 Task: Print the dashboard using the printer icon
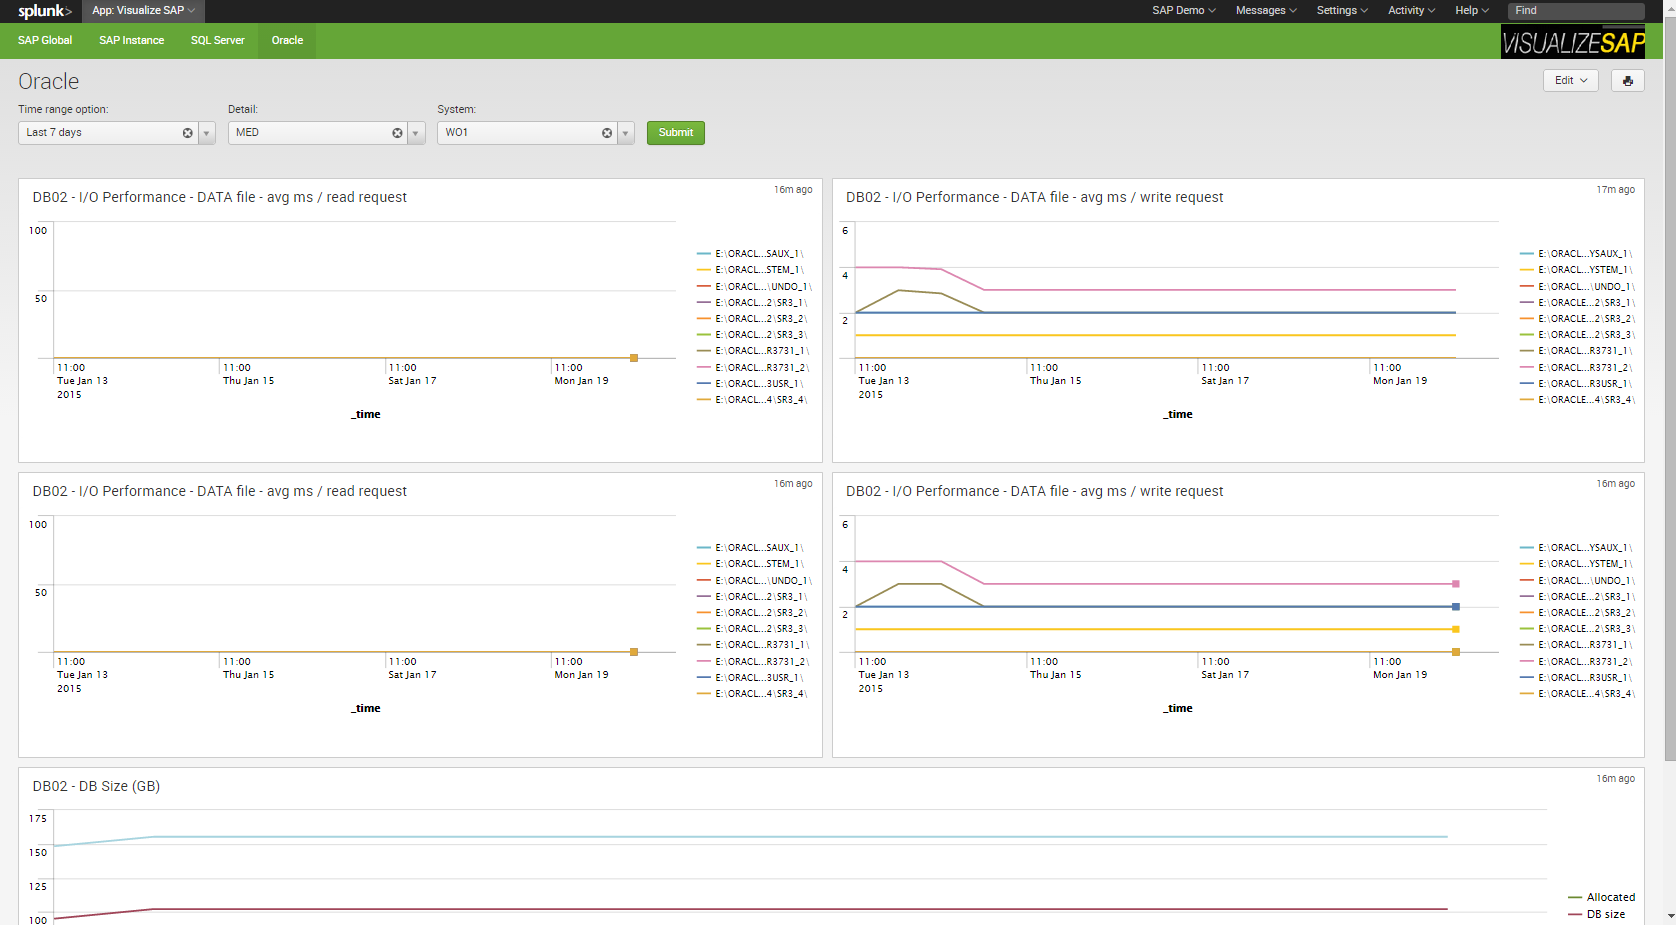[1628, 81]
